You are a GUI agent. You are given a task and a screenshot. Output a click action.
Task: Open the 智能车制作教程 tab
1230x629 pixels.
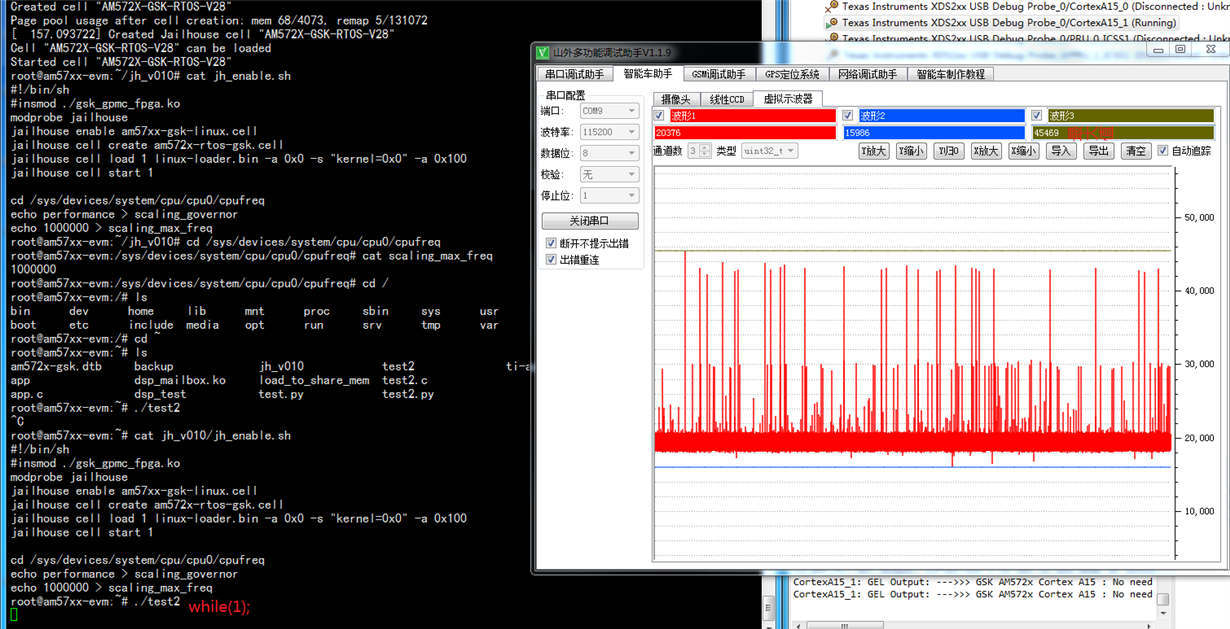point(951,74)
